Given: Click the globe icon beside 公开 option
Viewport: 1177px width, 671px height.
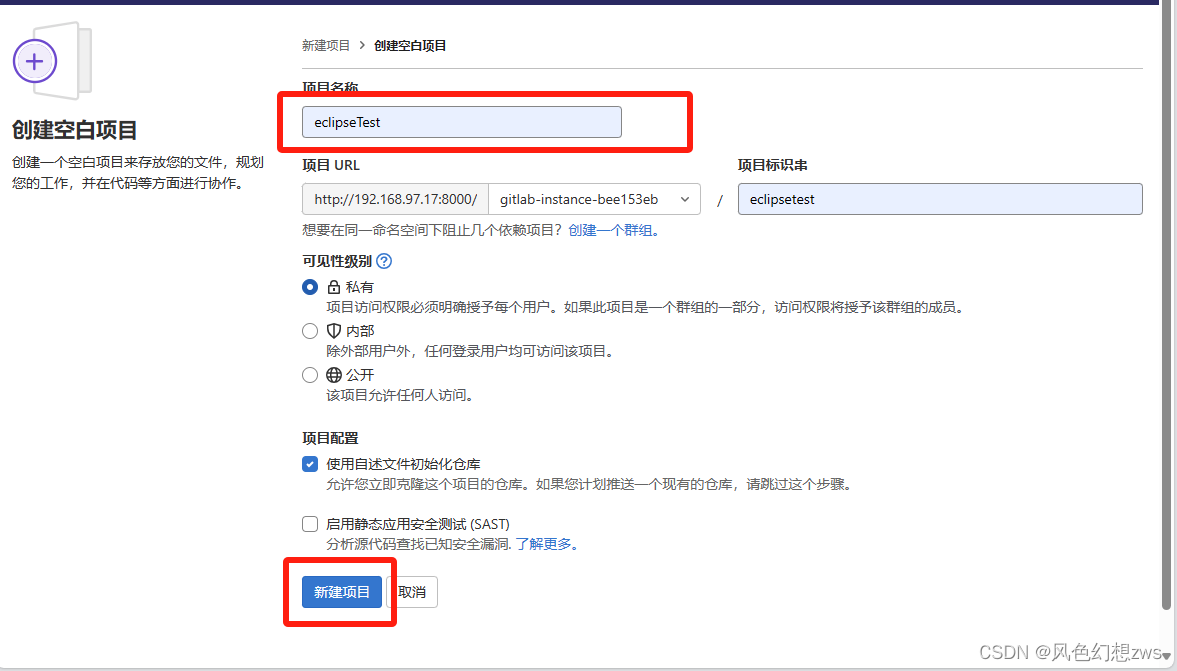Looking at the screenshot, I should pos(333,374).
